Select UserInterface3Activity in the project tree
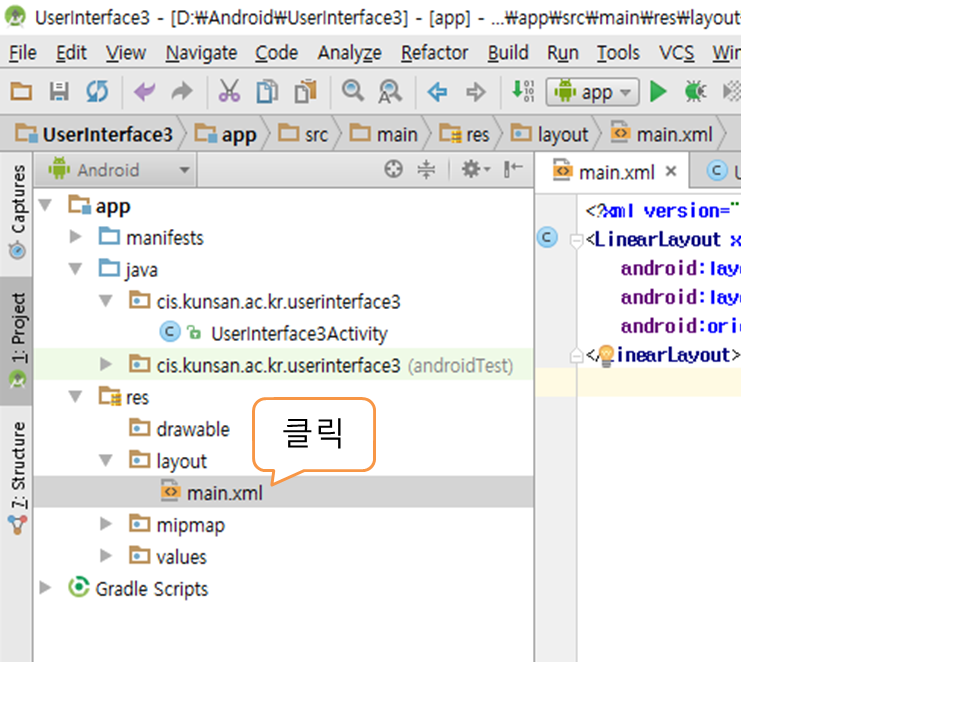This screenshot has width=960, height=720. (298, 333)
